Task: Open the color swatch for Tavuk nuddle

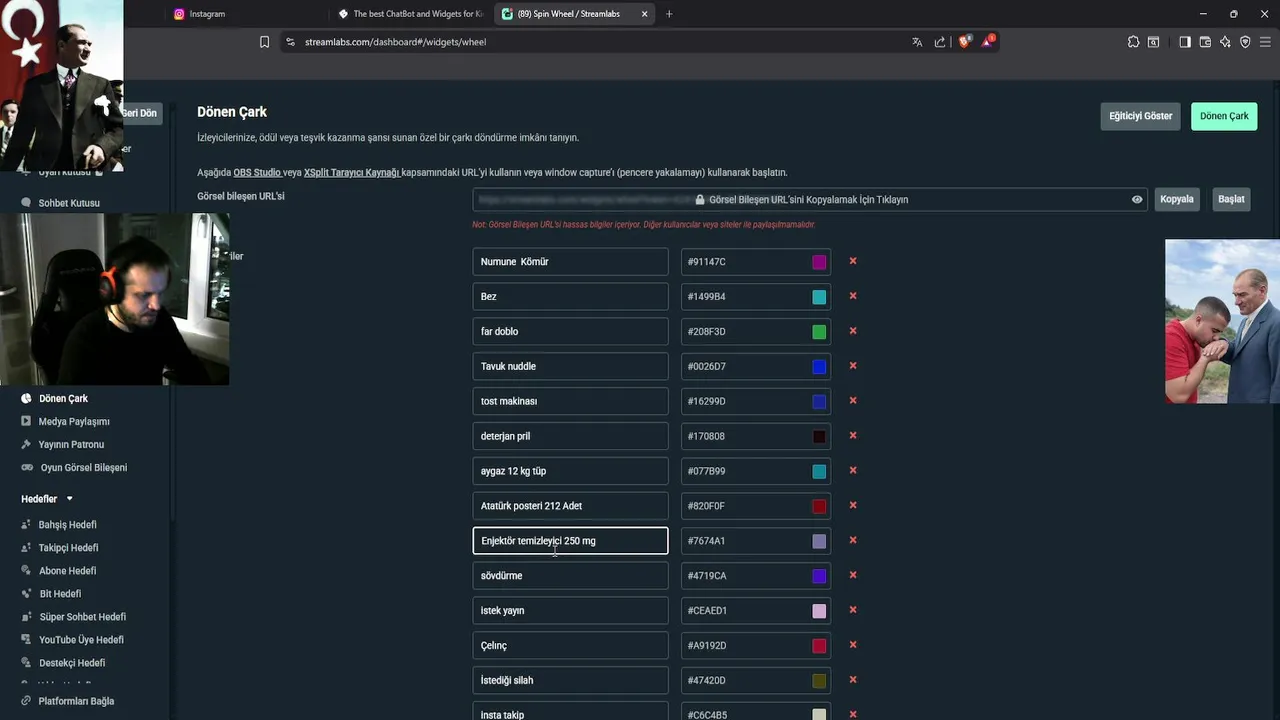Action: (819, 366)
